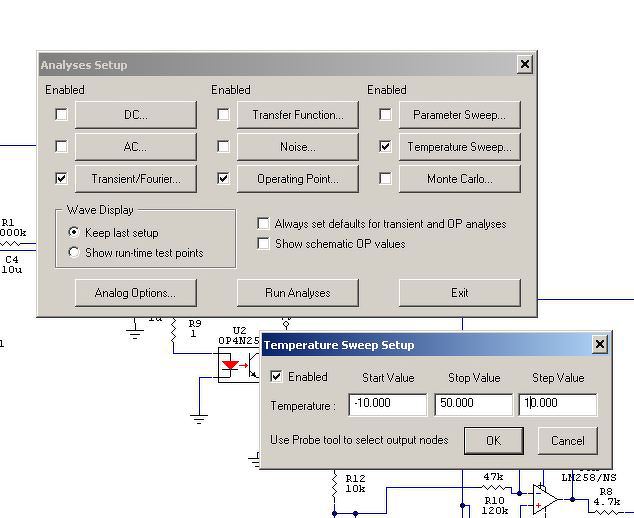
Task: Enable the AC analysis checkbox
Action: coord(61,146)
